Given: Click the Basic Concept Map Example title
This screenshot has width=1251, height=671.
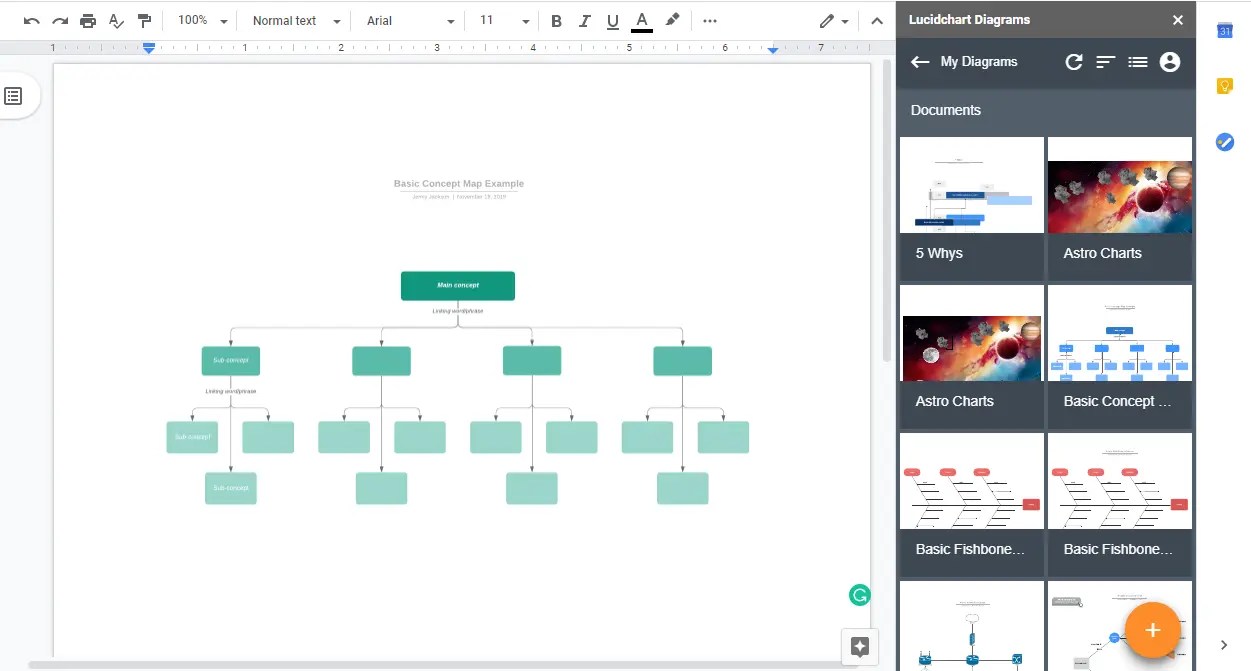Looking at the screenshot, I should tap(458, 184).
